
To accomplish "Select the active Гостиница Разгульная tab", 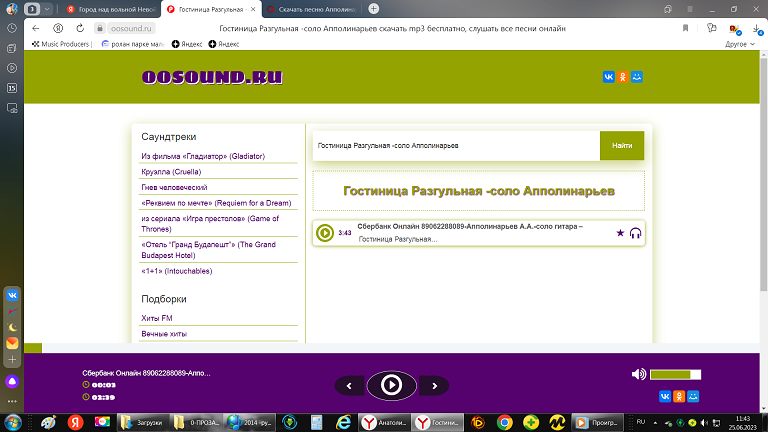I will (x=210, y=9).
